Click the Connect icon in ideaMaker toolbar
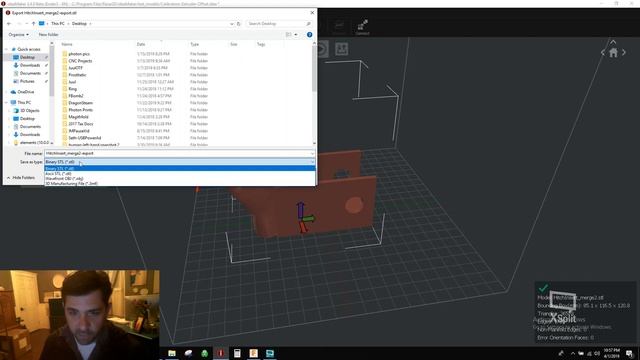The height and width of the screenshot is (360, 640). point(362,27)
